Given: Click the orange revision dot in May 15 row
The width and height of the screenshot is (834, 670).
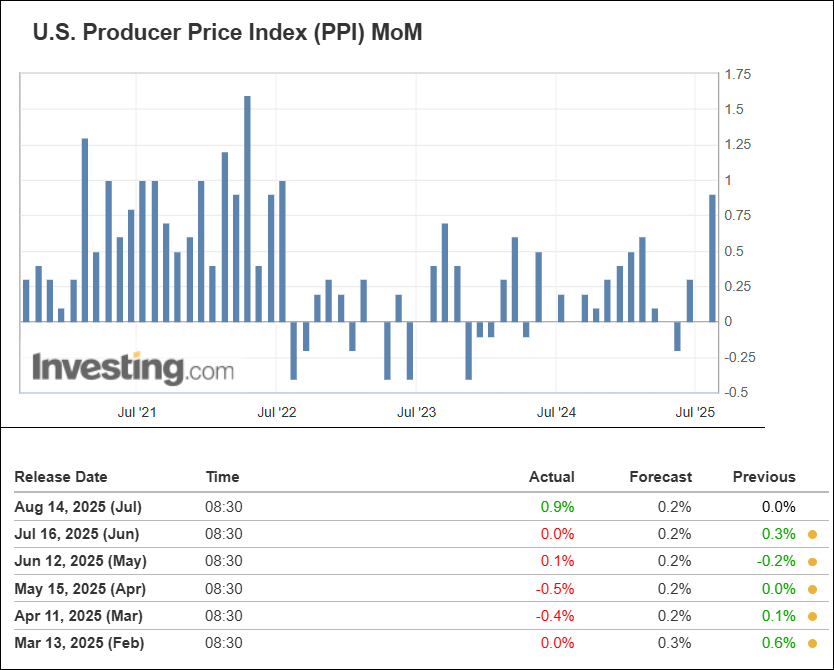Looking at the screenshot, I should (812, 589).
